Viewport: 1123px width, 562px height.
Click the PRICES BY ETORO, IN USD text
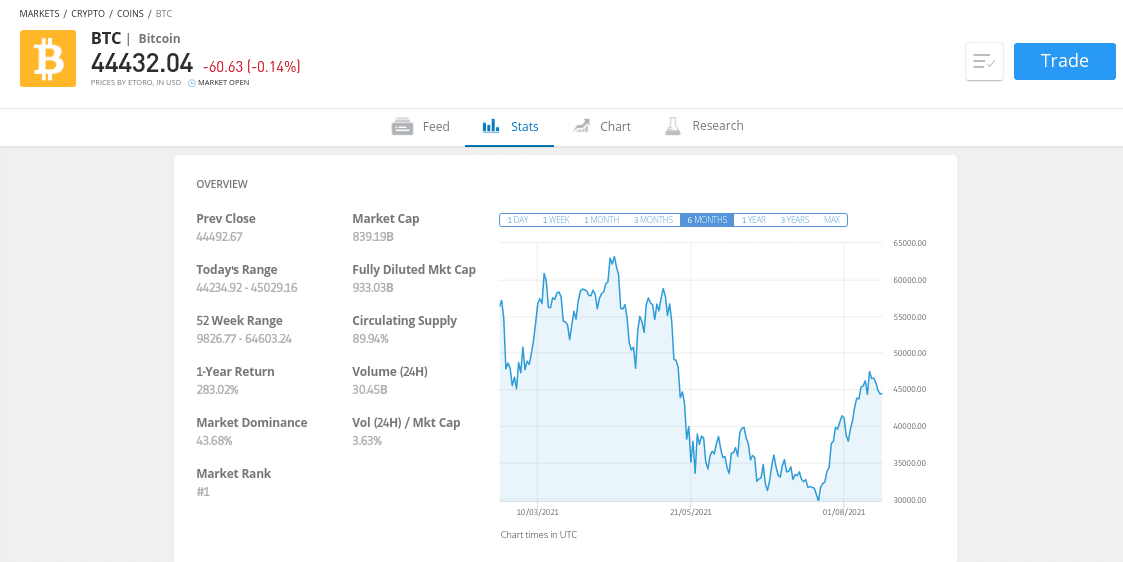[x=135, y=83]
